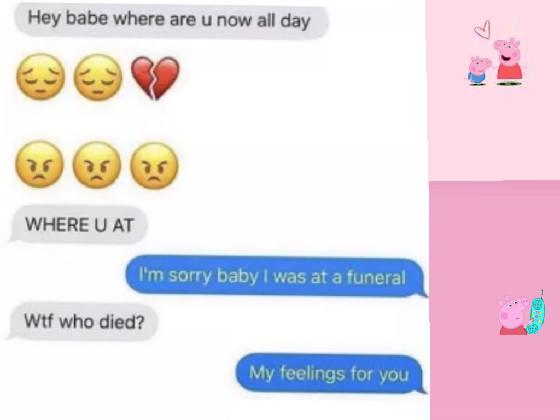The height and width of the screenshot is (420, 560).
Task: Click the second pensive face emoji
Action: (98, 77)
